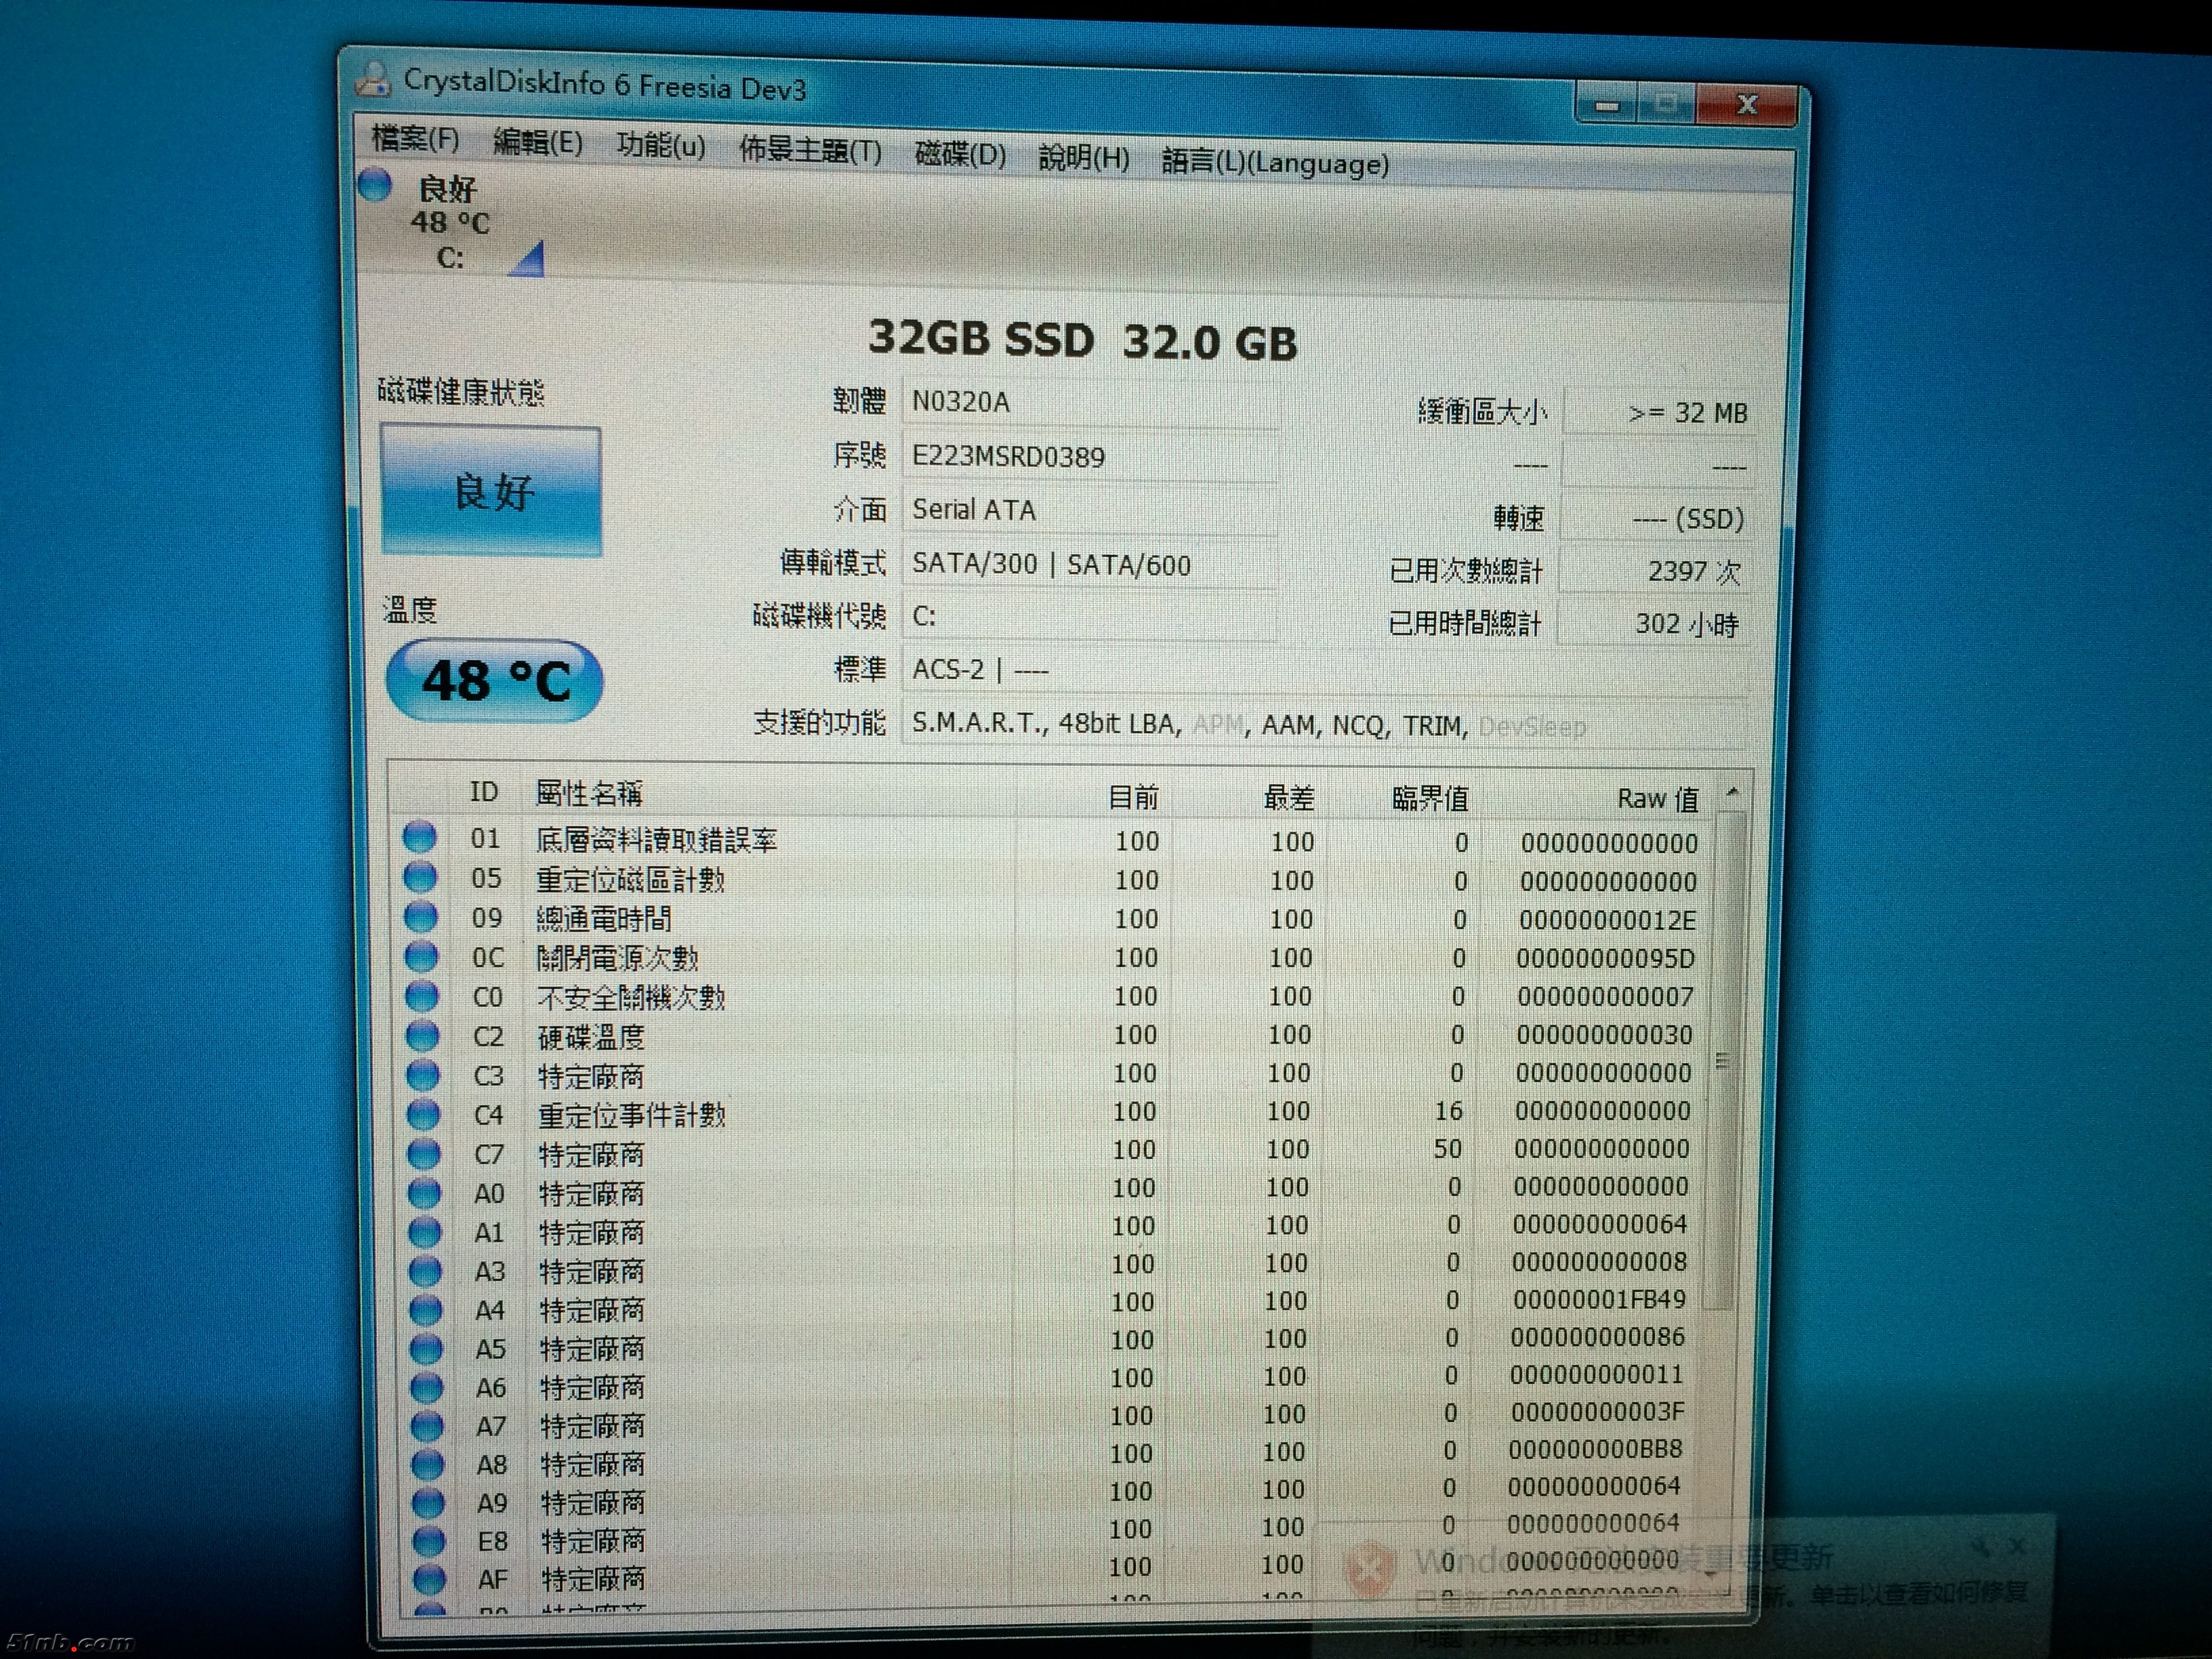2212x1659 pixels.
Task: Open the 磁碟(D) menu
Action: point(960,155)
